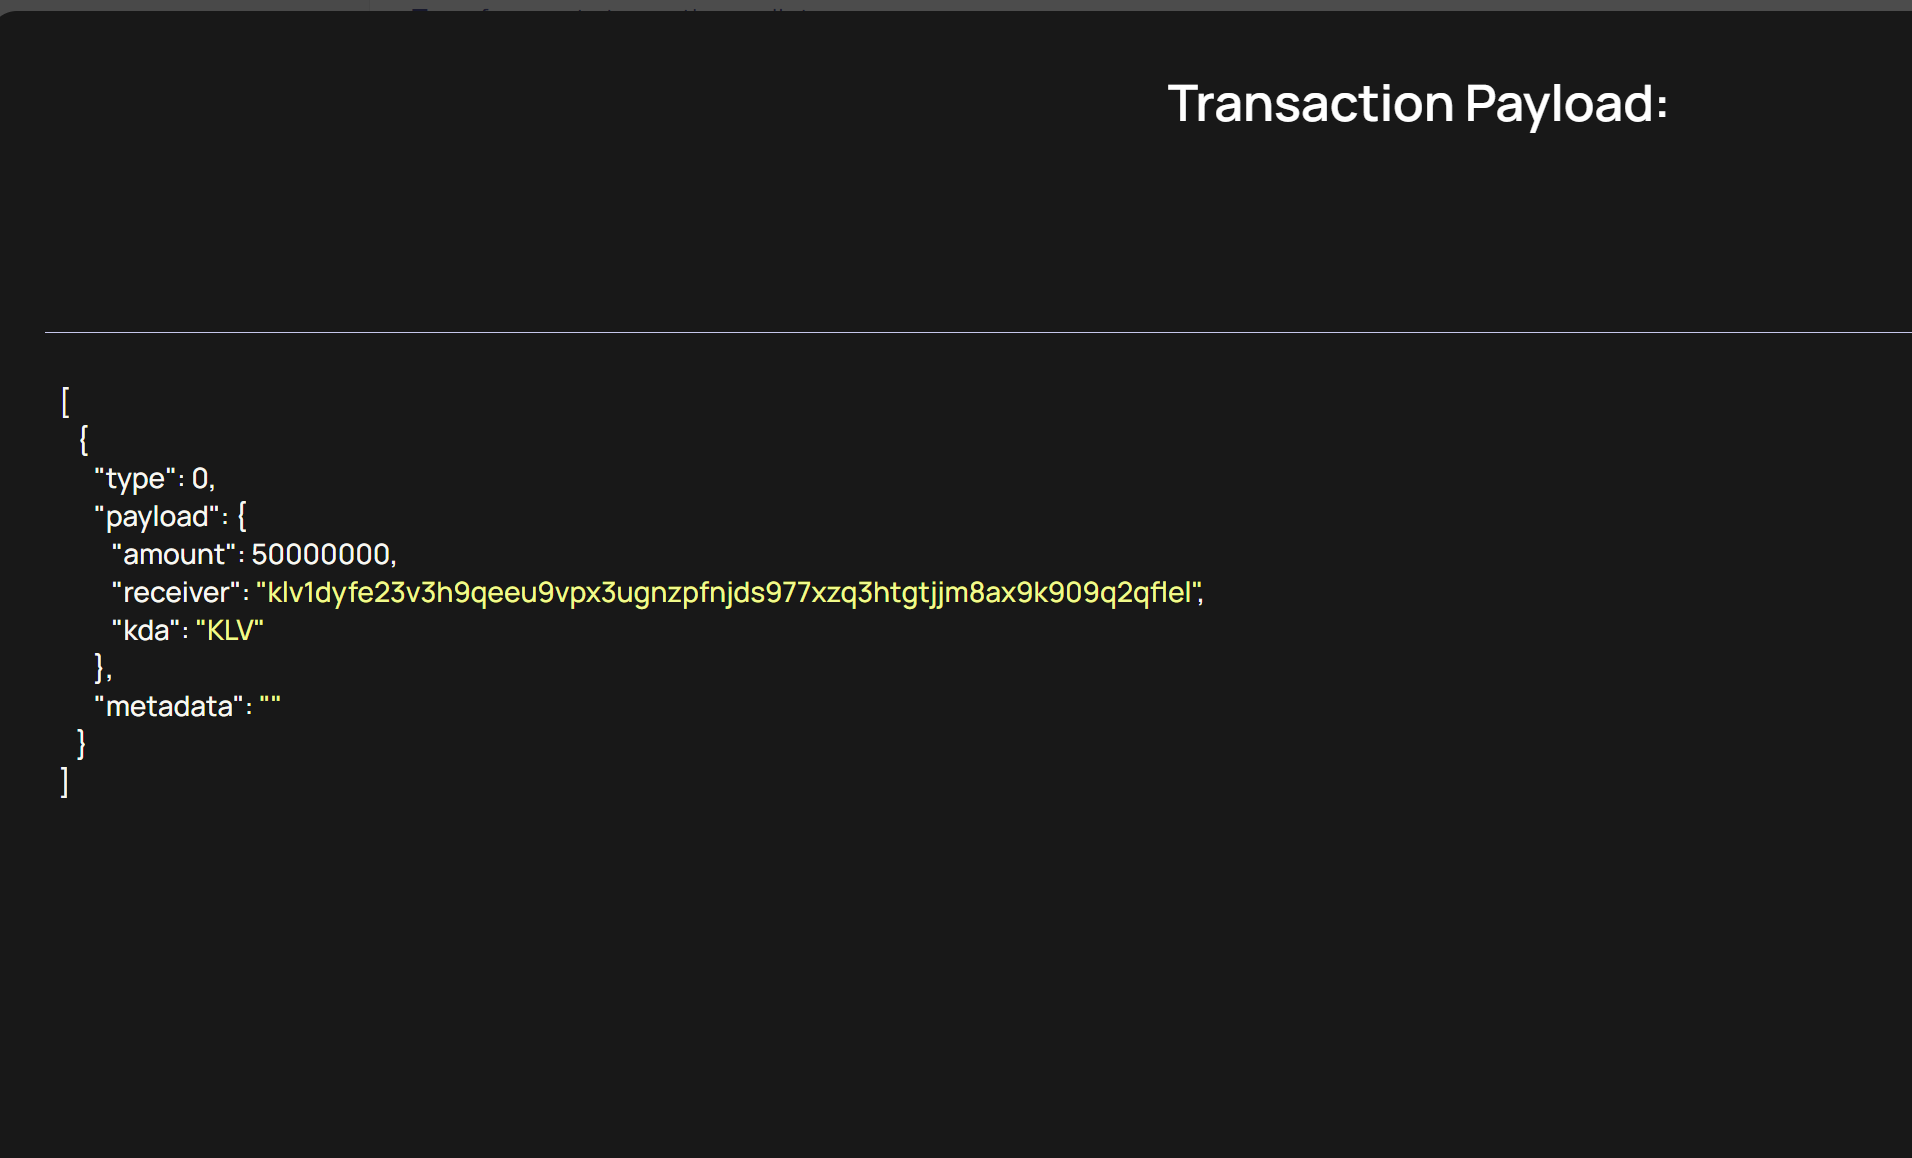Click the opening curly brace after payload
The height and width of the screenshot is (1158, 1912).
coord(242,517)
